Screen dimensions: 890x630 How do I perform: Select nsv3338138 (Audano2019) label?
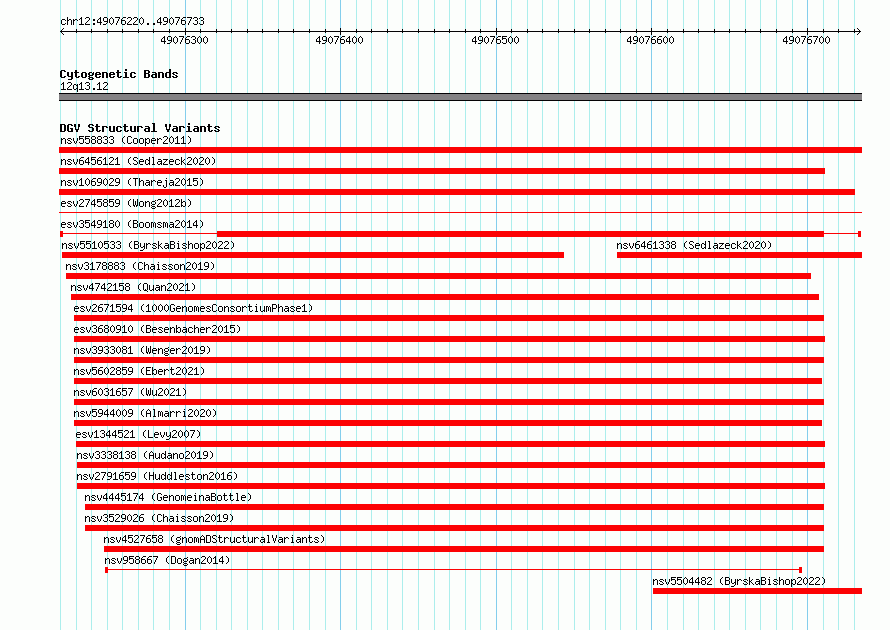[145, 455]
